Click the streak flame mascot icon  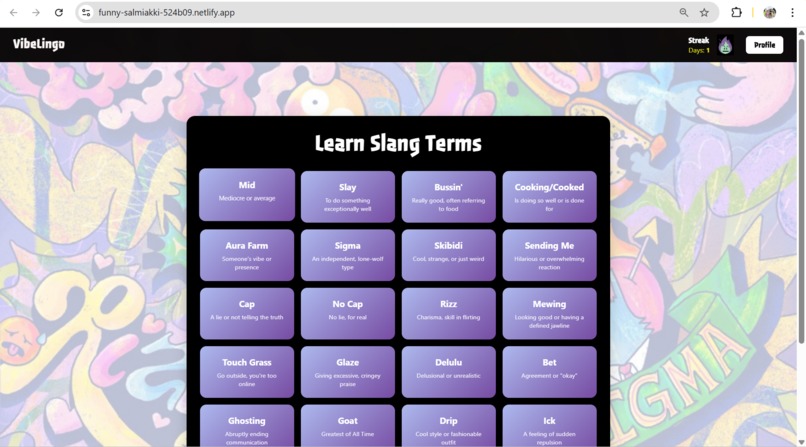click(725, 45)
